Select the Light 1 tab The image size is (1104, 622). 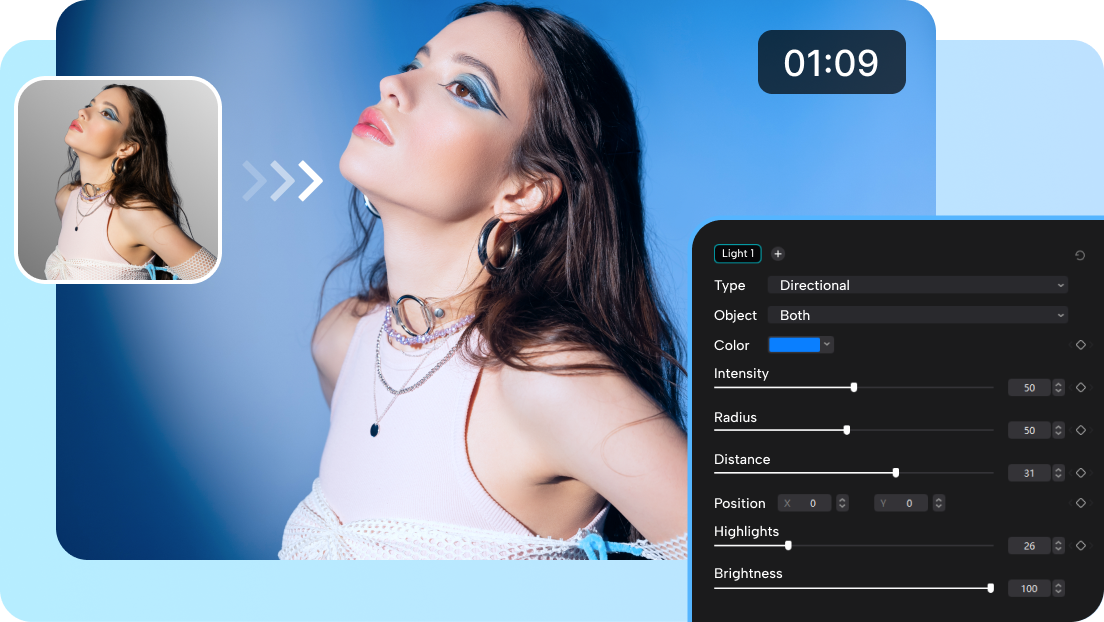coord(737,254)
